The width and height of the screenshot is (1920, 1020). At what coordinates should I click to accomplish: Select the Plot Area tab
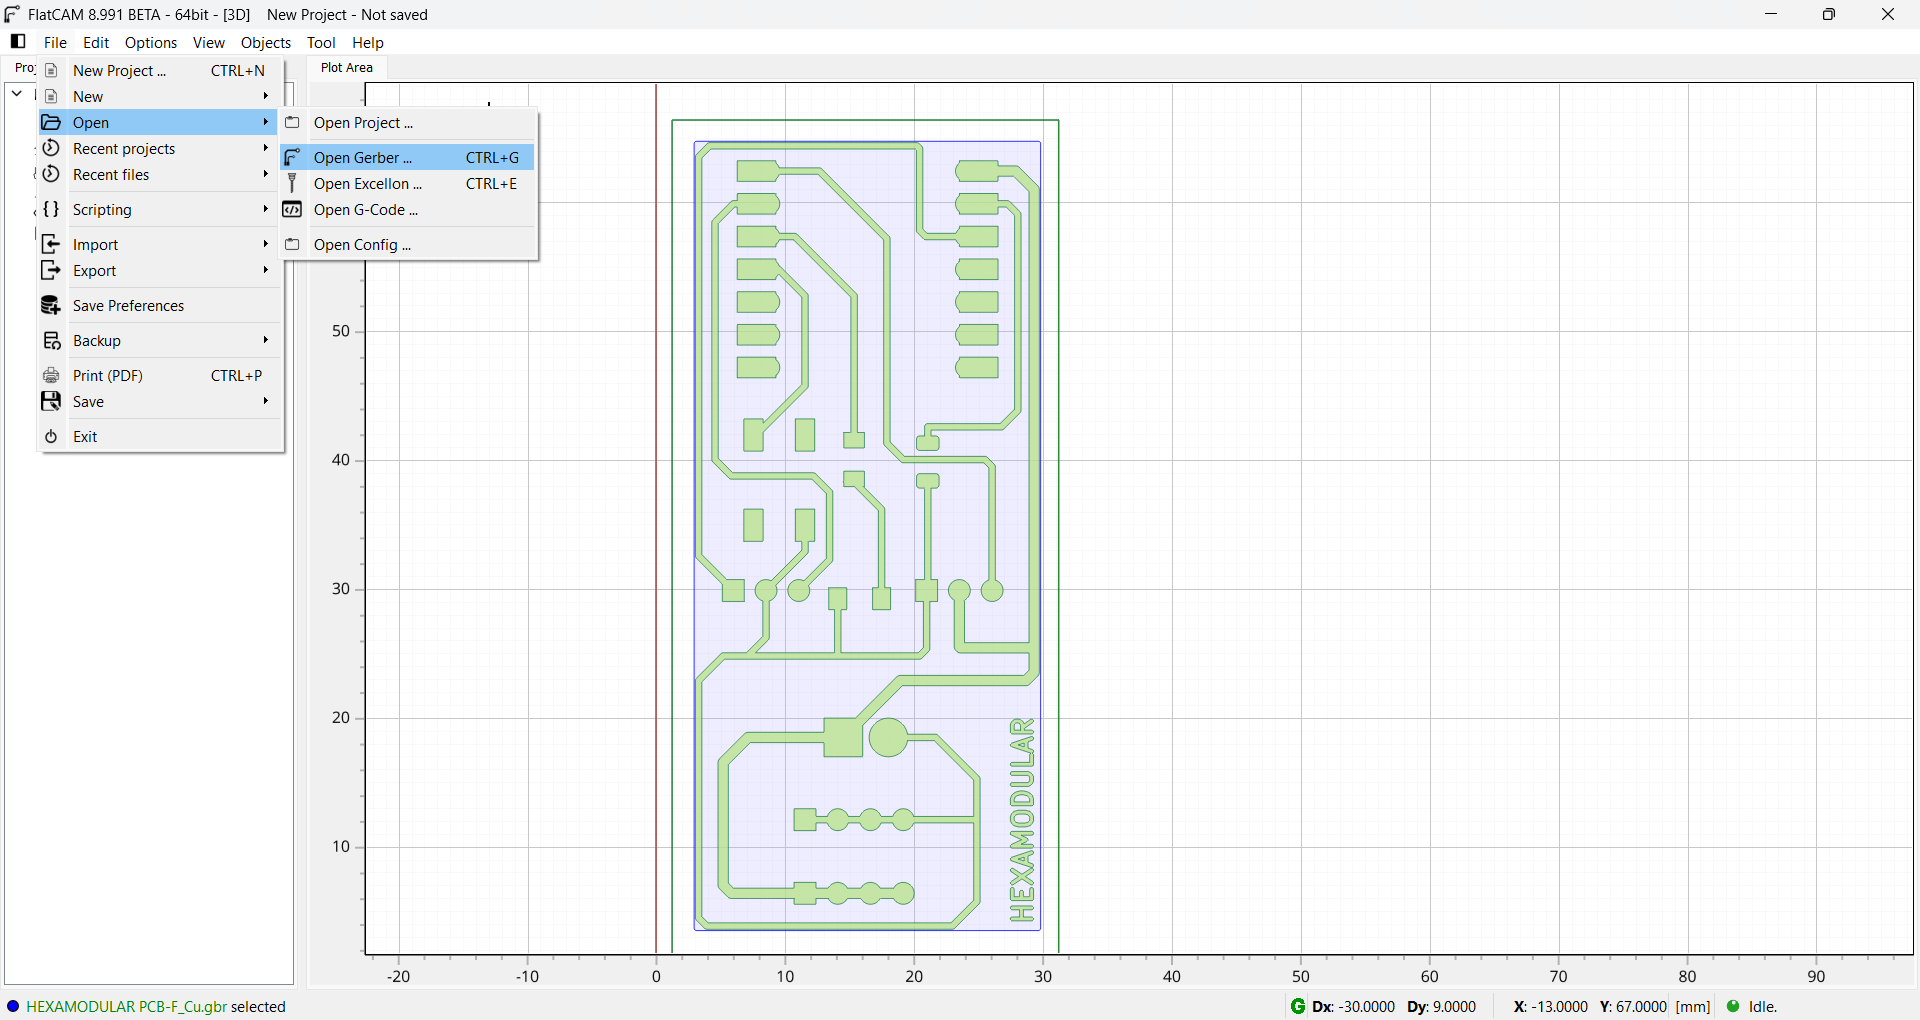click(x=347, y=68)
